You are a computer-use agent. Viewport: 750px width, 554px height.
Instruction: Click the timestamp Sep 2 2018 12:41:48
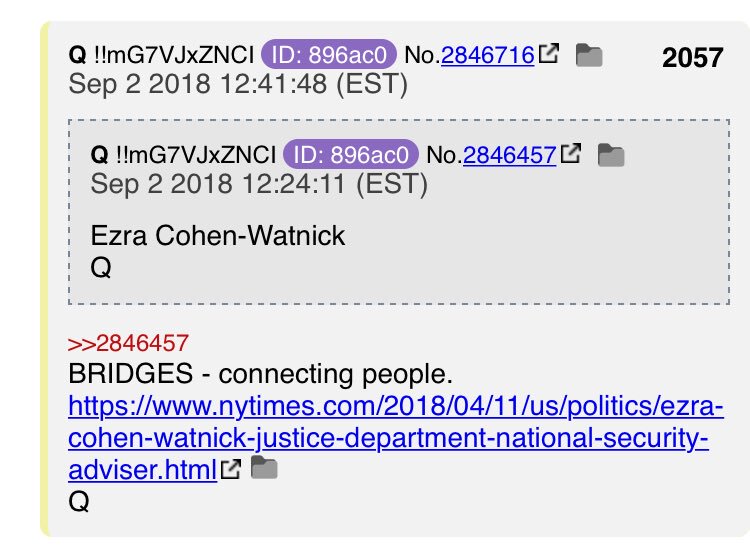click(238, 85)
